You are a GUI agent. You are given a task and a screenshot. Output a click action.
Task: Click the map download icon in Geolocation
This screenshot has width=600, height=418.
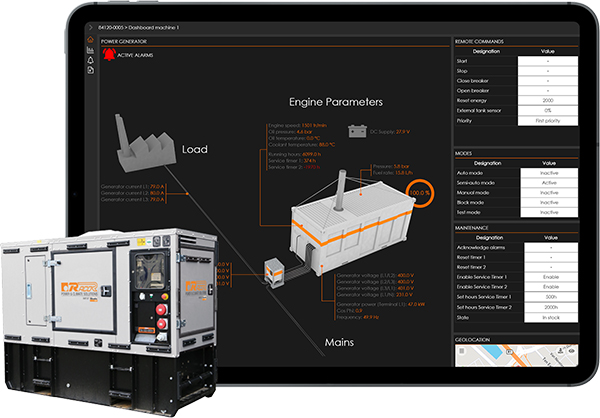click(x=560, y=351)
